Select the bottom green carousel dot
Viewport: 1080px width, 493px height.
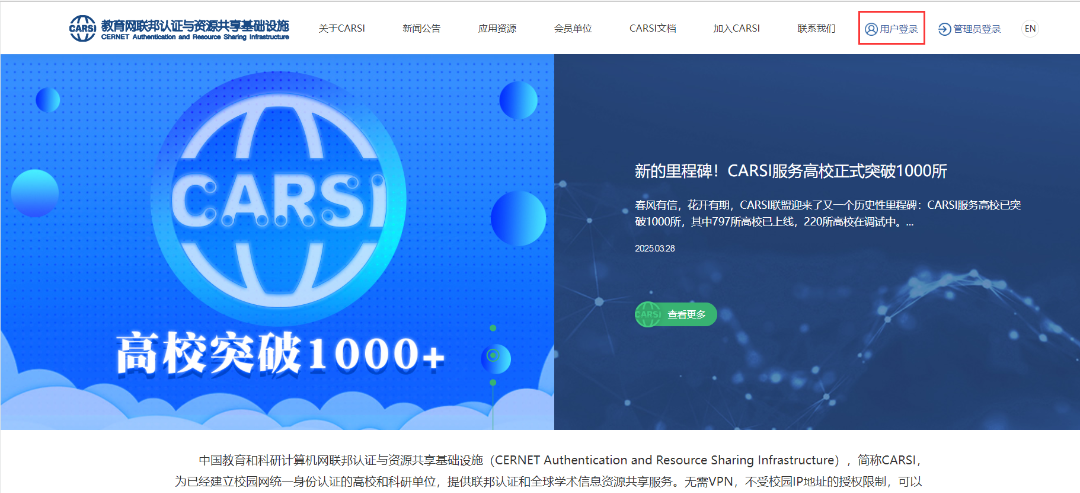(492, 382)
